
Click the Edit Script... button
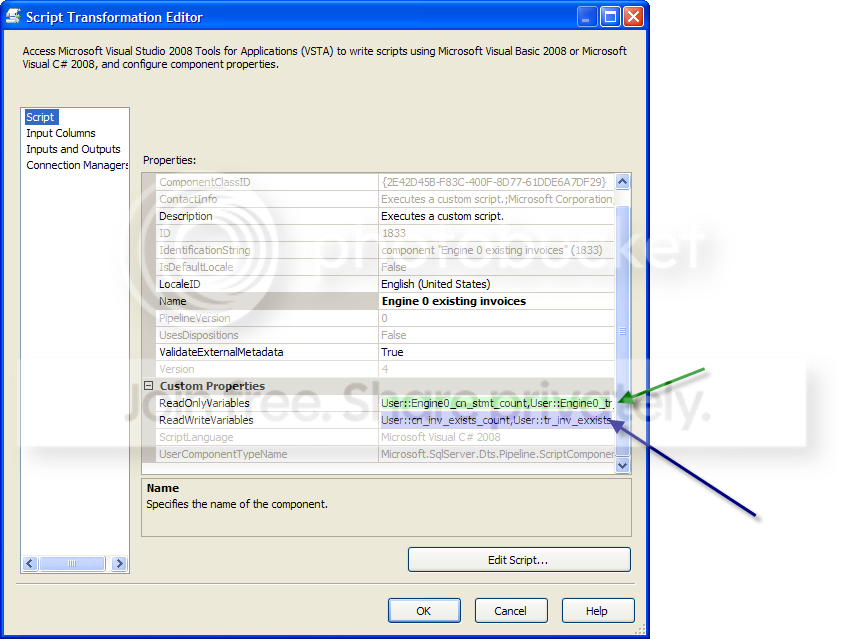point(519,560)
